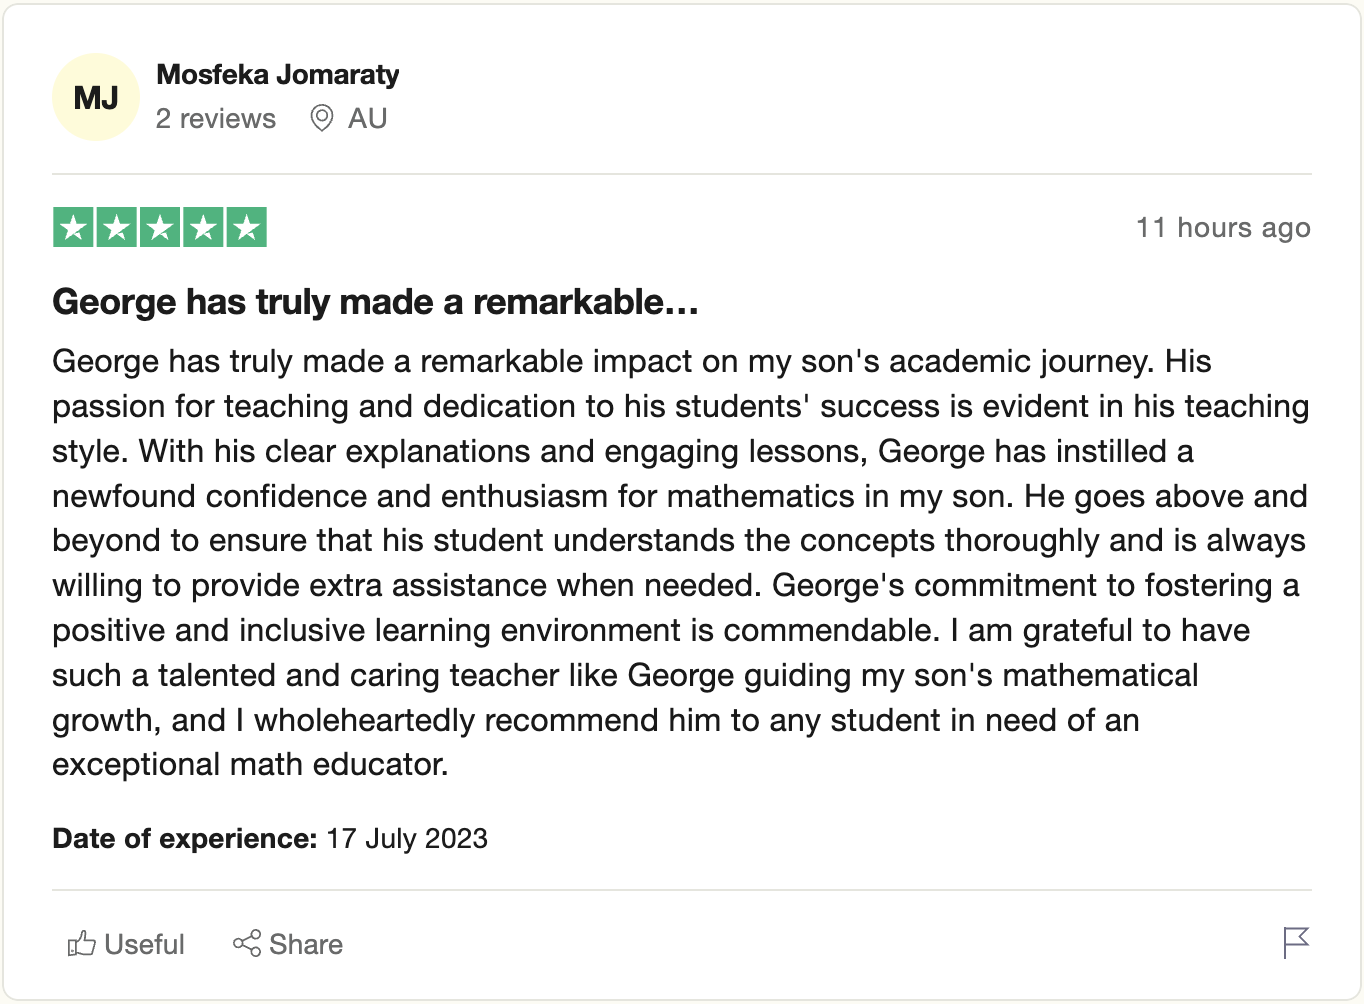Click the Useful button text

click(x=143, y=943)
